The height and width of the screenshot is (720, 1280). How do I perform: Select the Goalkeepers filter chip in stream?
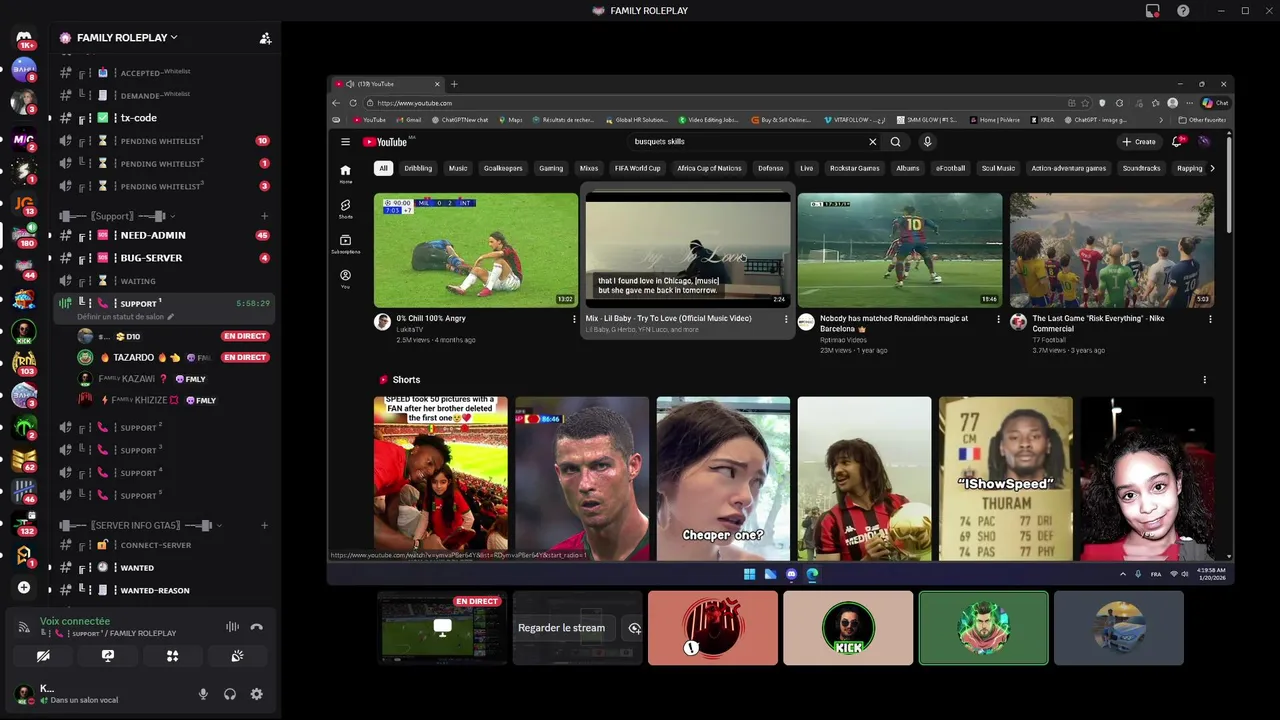[x=503, y=168]
